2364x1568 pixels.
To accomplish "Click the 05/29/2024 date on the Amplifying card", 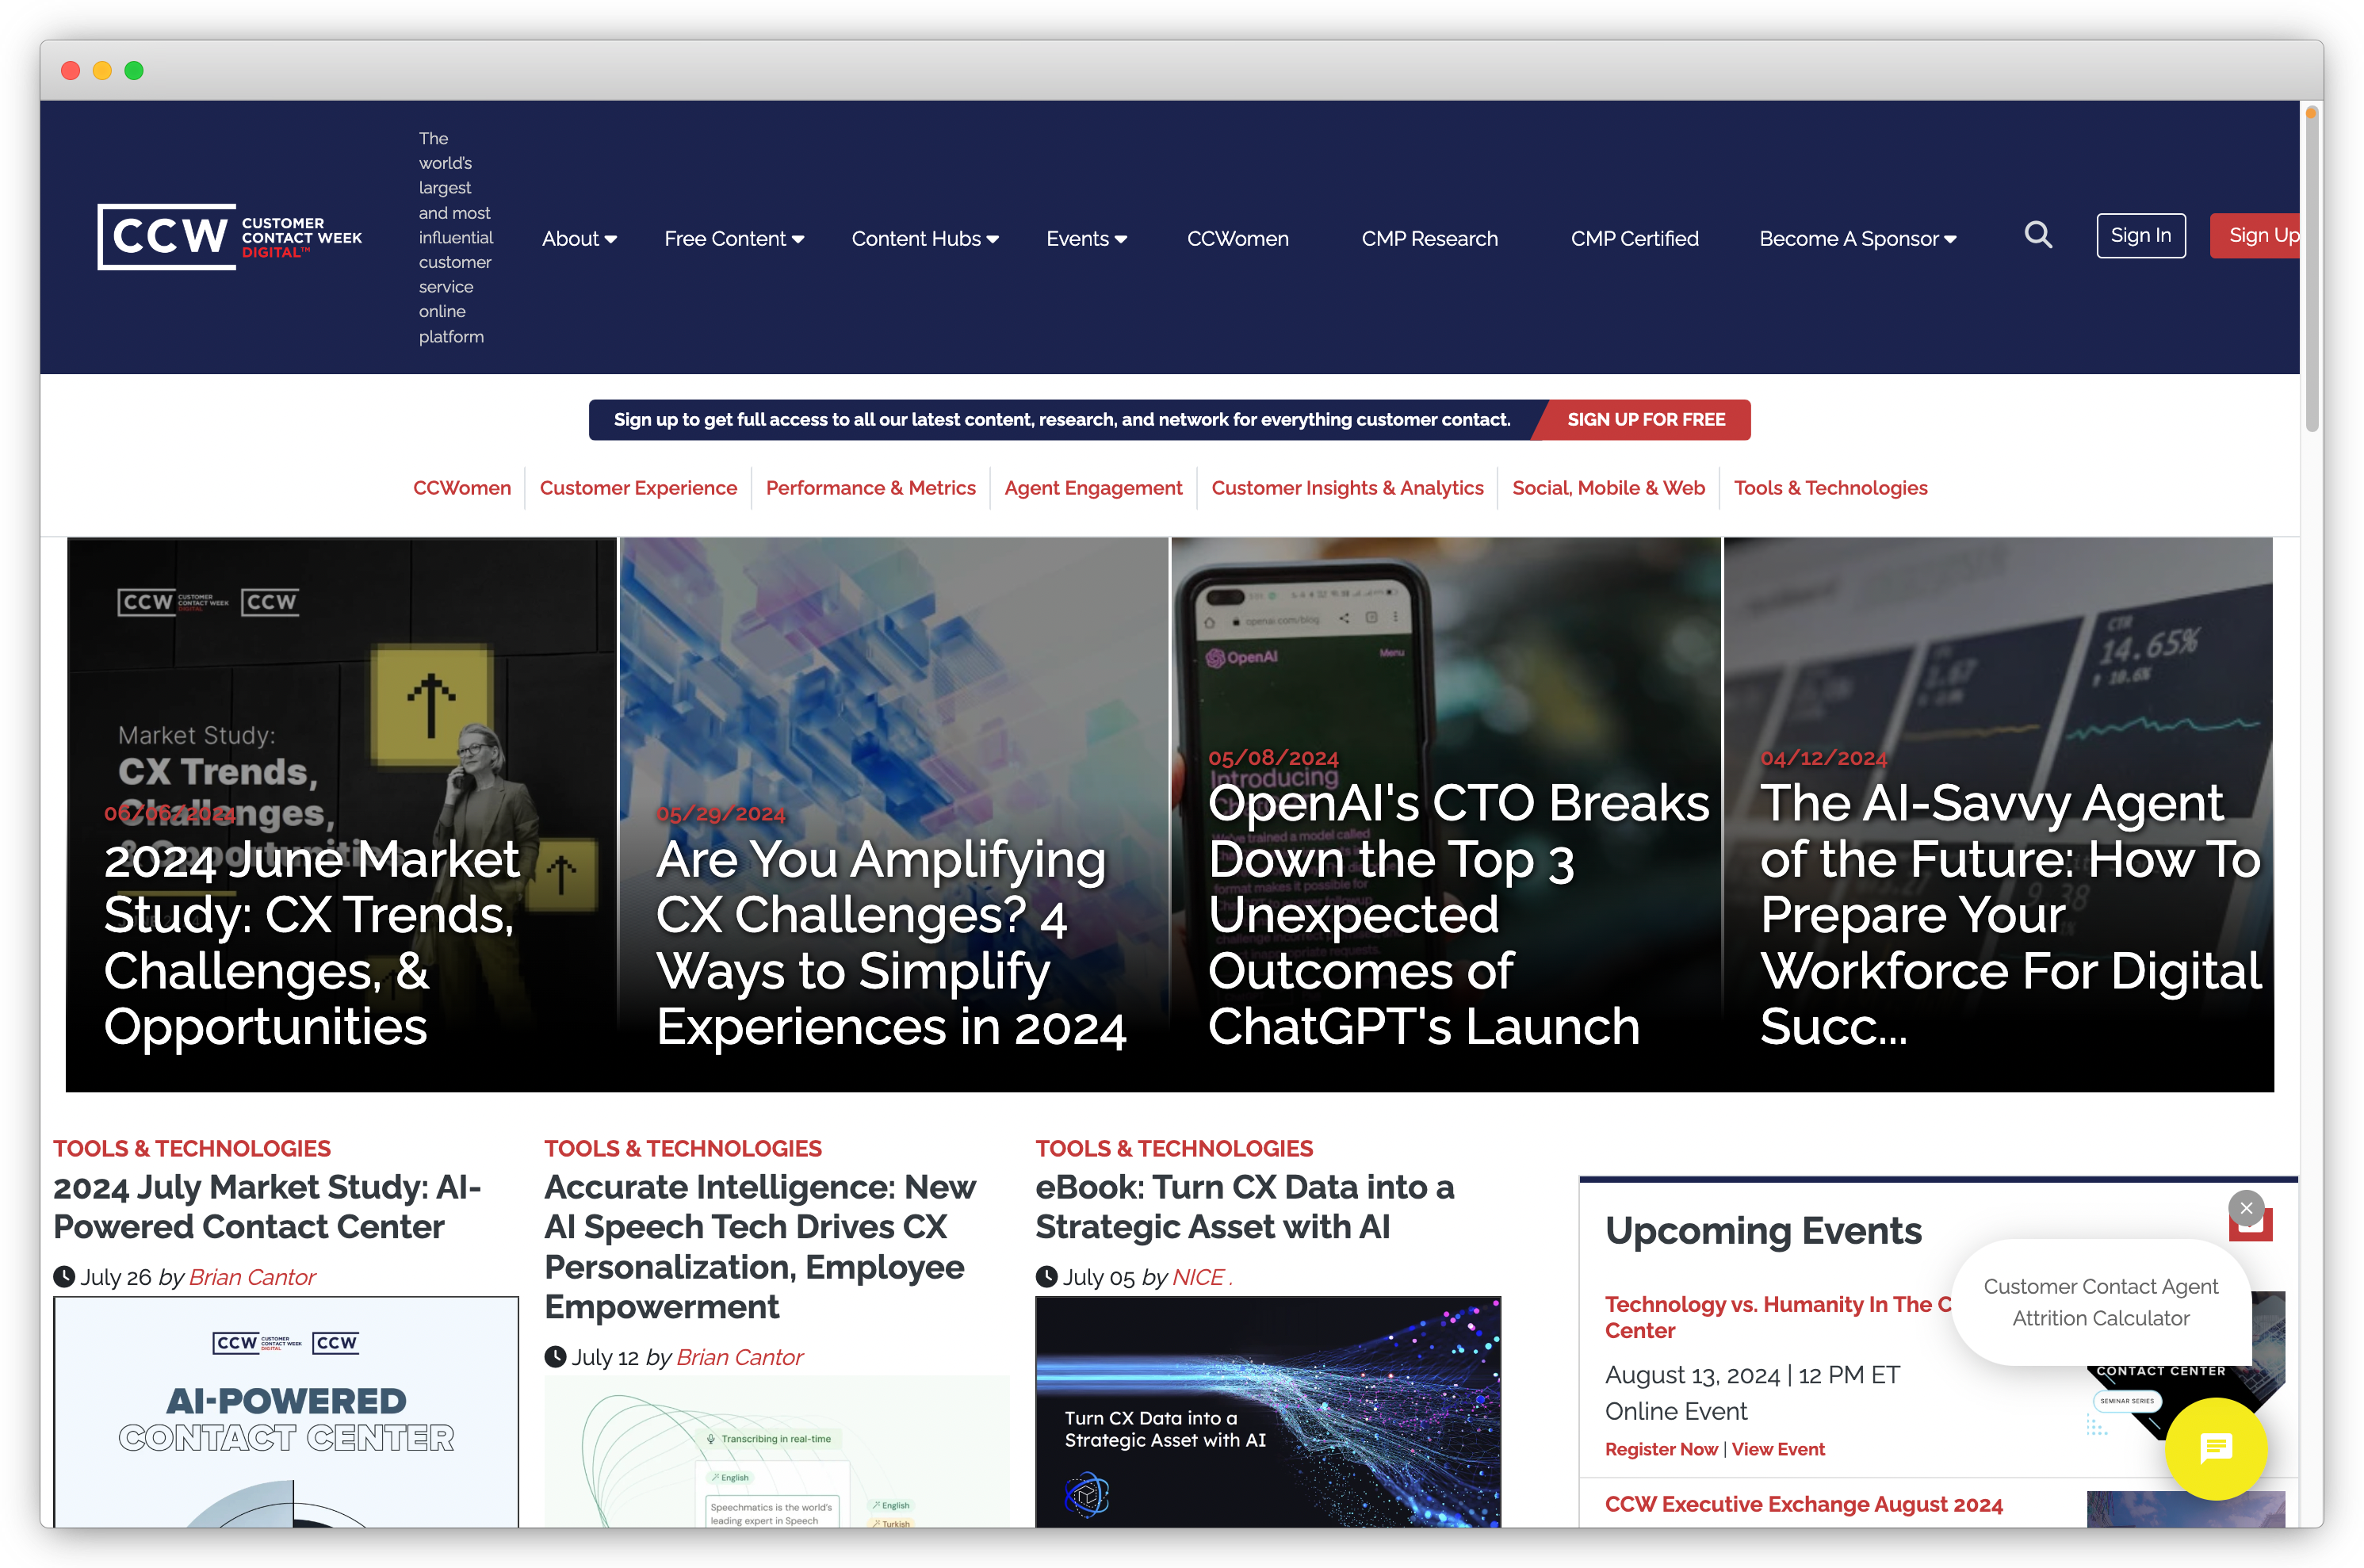I will click(x=721, y=814).
